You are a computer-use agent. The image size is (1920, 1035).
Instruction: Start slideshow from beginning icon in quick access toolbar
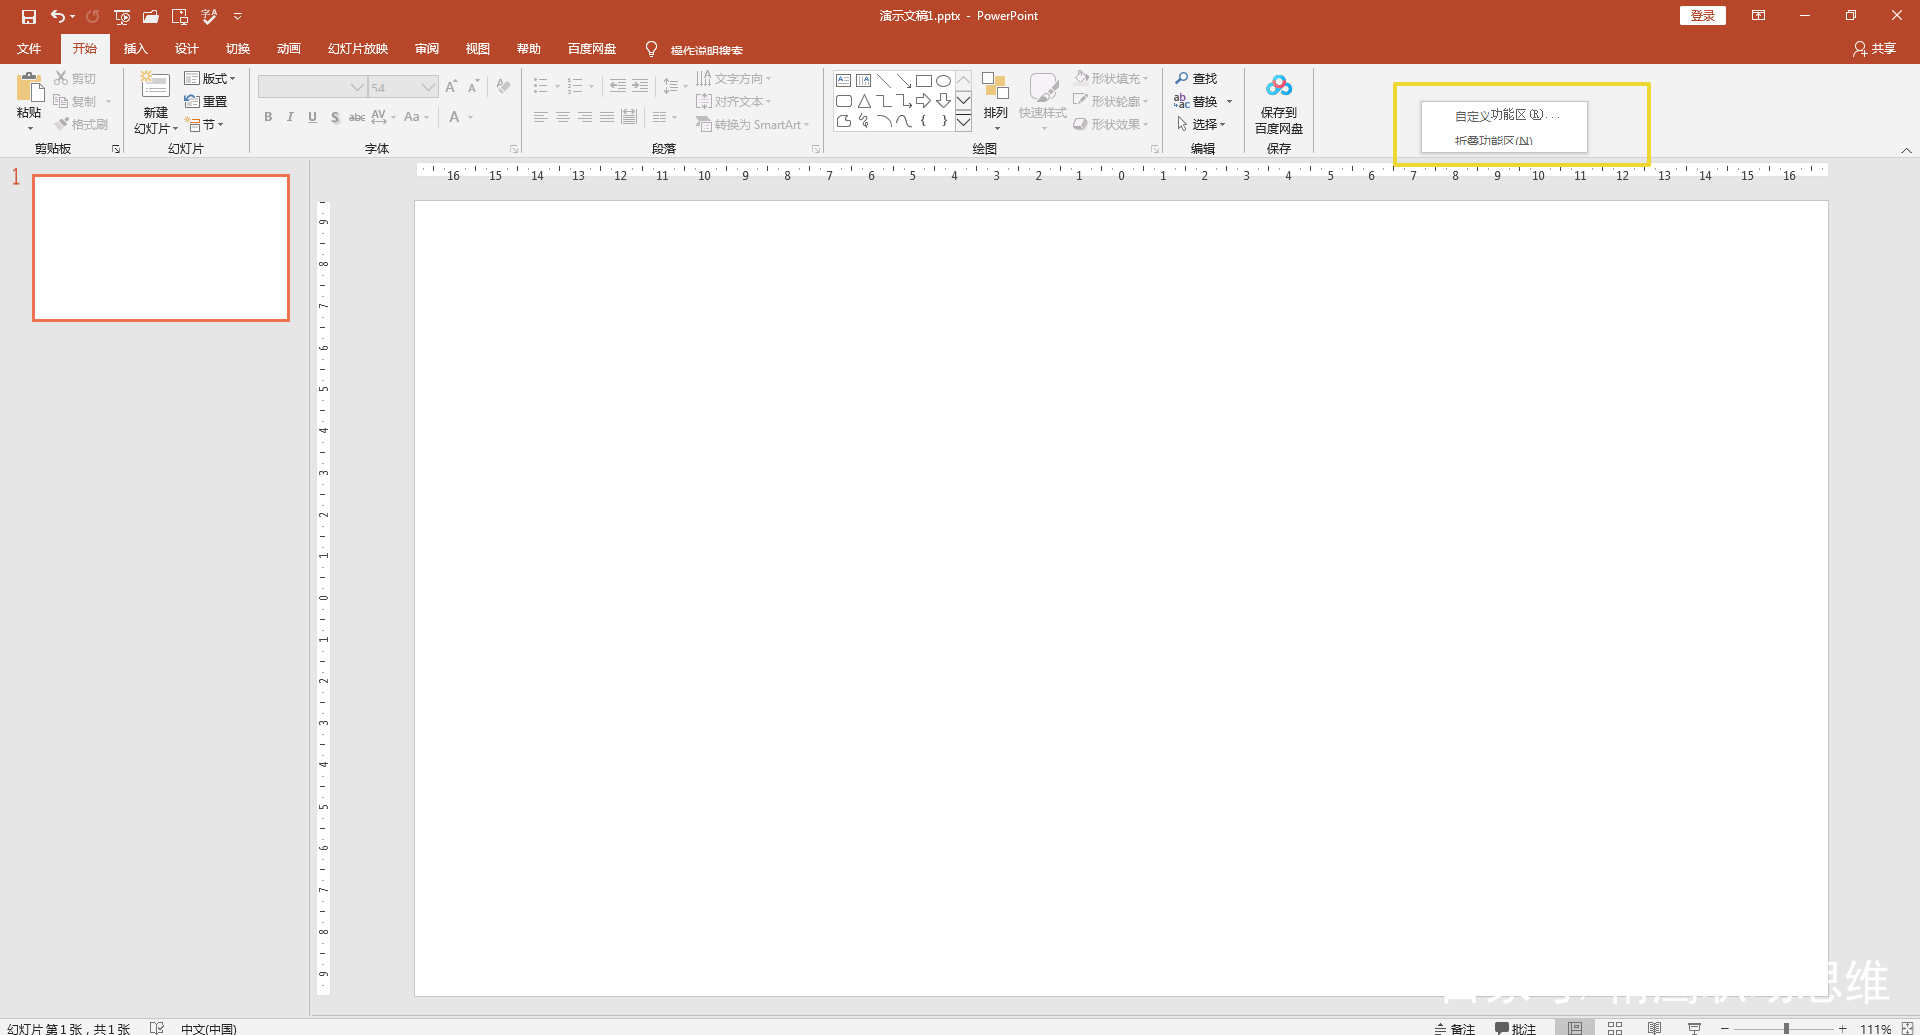pyautogui.click(x=122, y=16)
